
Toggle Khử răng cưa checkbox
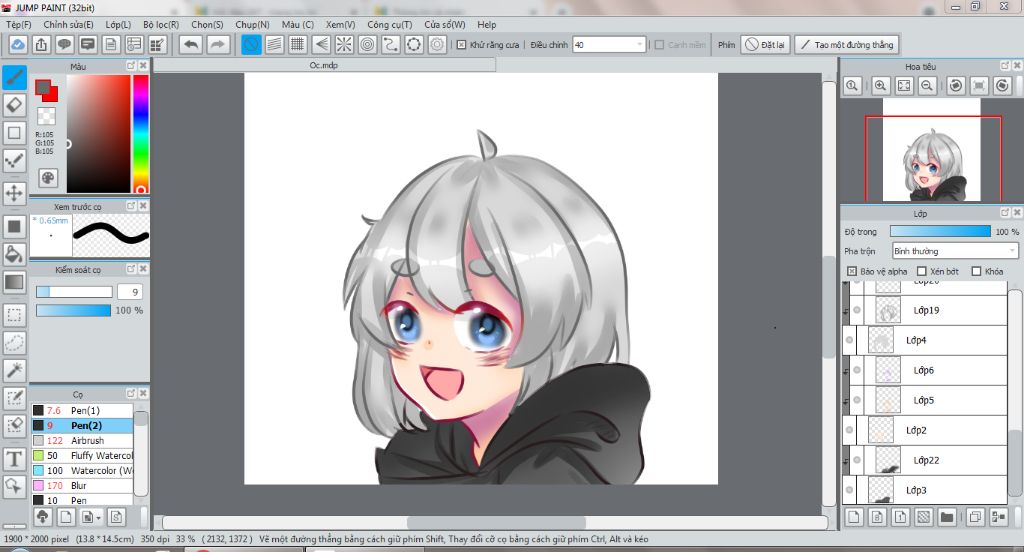(461, 45)
